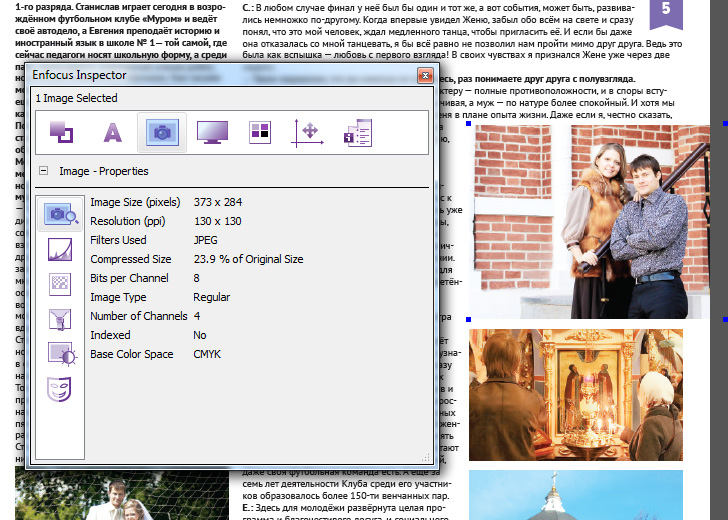The width and height of the screenshot is (728, 520).
Task: Open the Text inspector category (letter A)
Action: pos(112,132)
